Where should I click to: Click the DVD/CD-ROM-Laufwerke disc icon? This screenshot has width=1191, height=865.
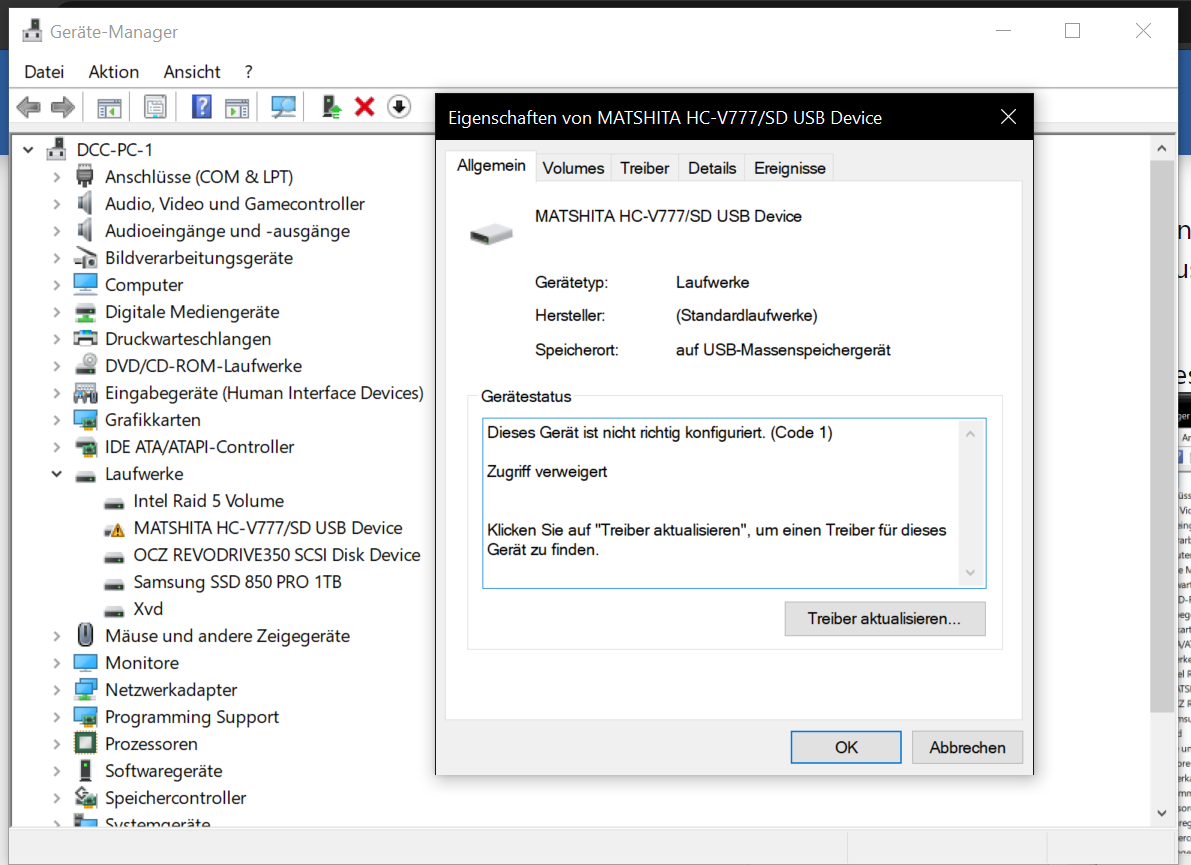click(x=86, y=365)
